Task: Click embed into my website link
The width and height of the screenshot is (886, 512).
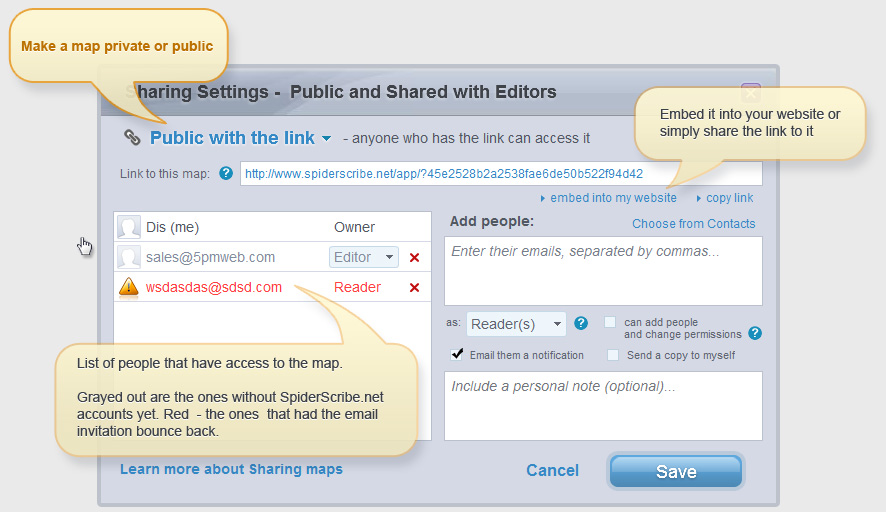Action: (x=613, y=198)
